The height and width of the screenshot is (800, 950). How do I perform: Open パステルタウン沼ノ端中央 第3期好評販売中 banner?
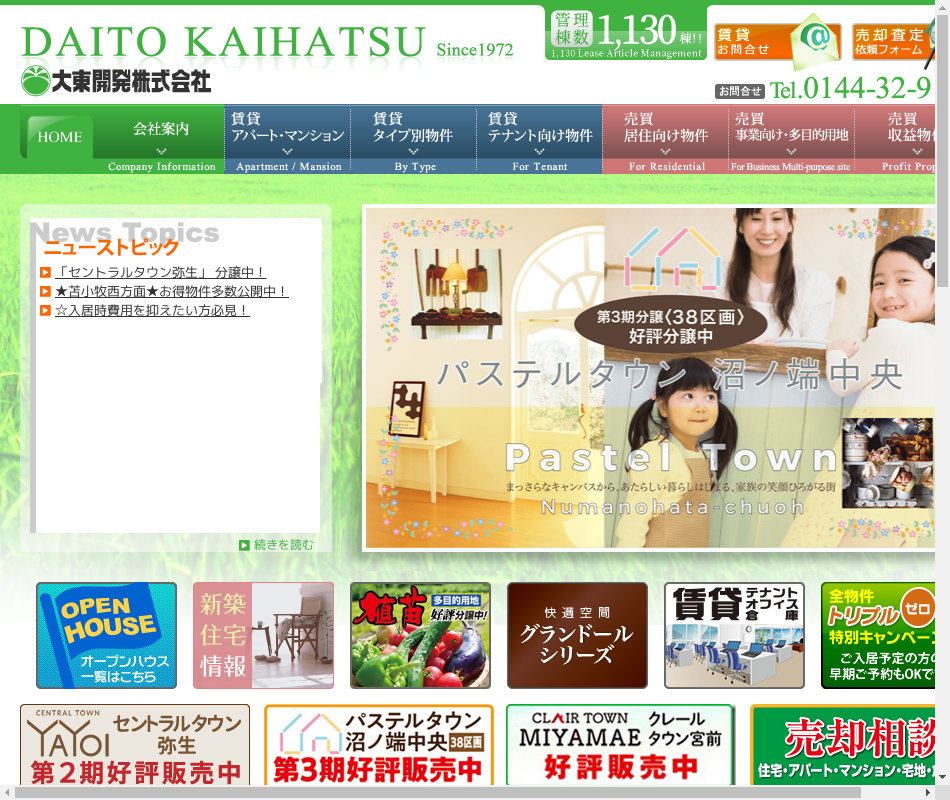pos(379,745)
